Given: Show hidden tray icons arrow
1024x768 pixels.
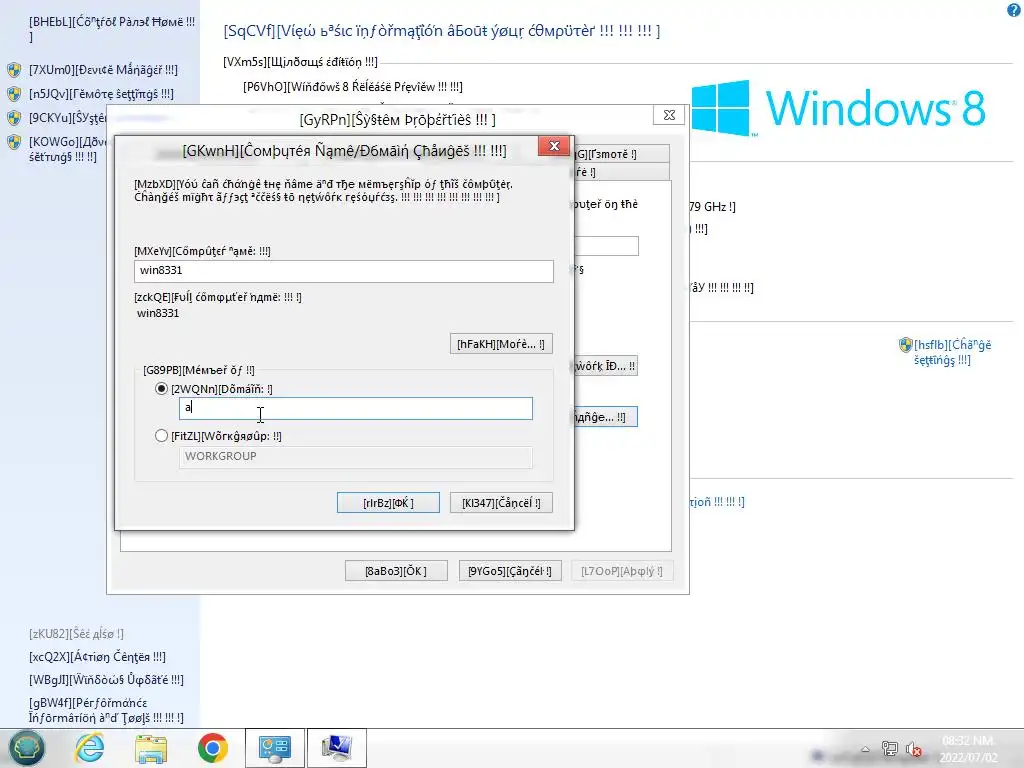Looking at the screenshot, I should pos(865,749).
